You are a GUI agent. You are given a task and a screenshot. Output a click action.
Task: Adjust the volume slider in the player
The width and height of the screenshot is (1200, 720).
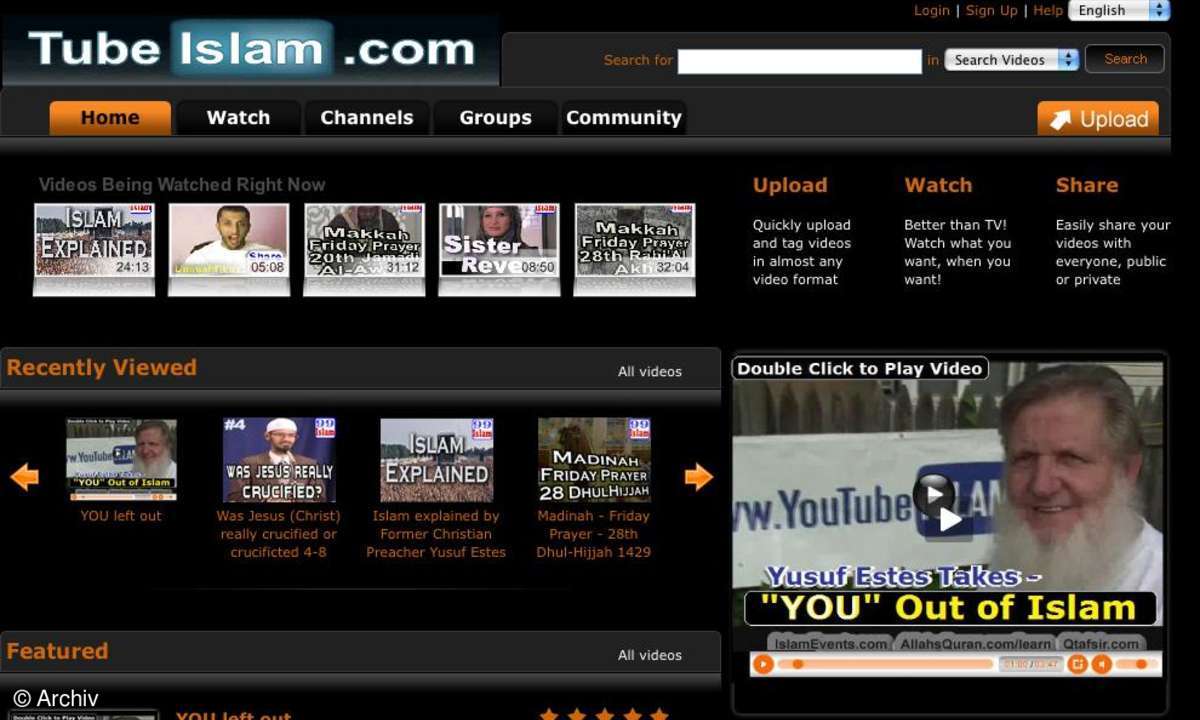coord(1139,664)
